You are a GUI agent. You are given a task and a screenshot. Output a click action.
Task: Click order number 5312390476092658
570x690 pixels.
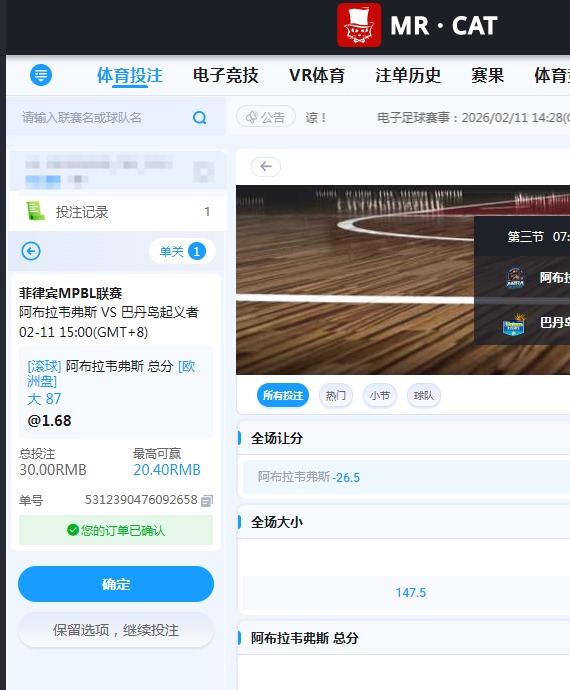[x=141, y=500]
